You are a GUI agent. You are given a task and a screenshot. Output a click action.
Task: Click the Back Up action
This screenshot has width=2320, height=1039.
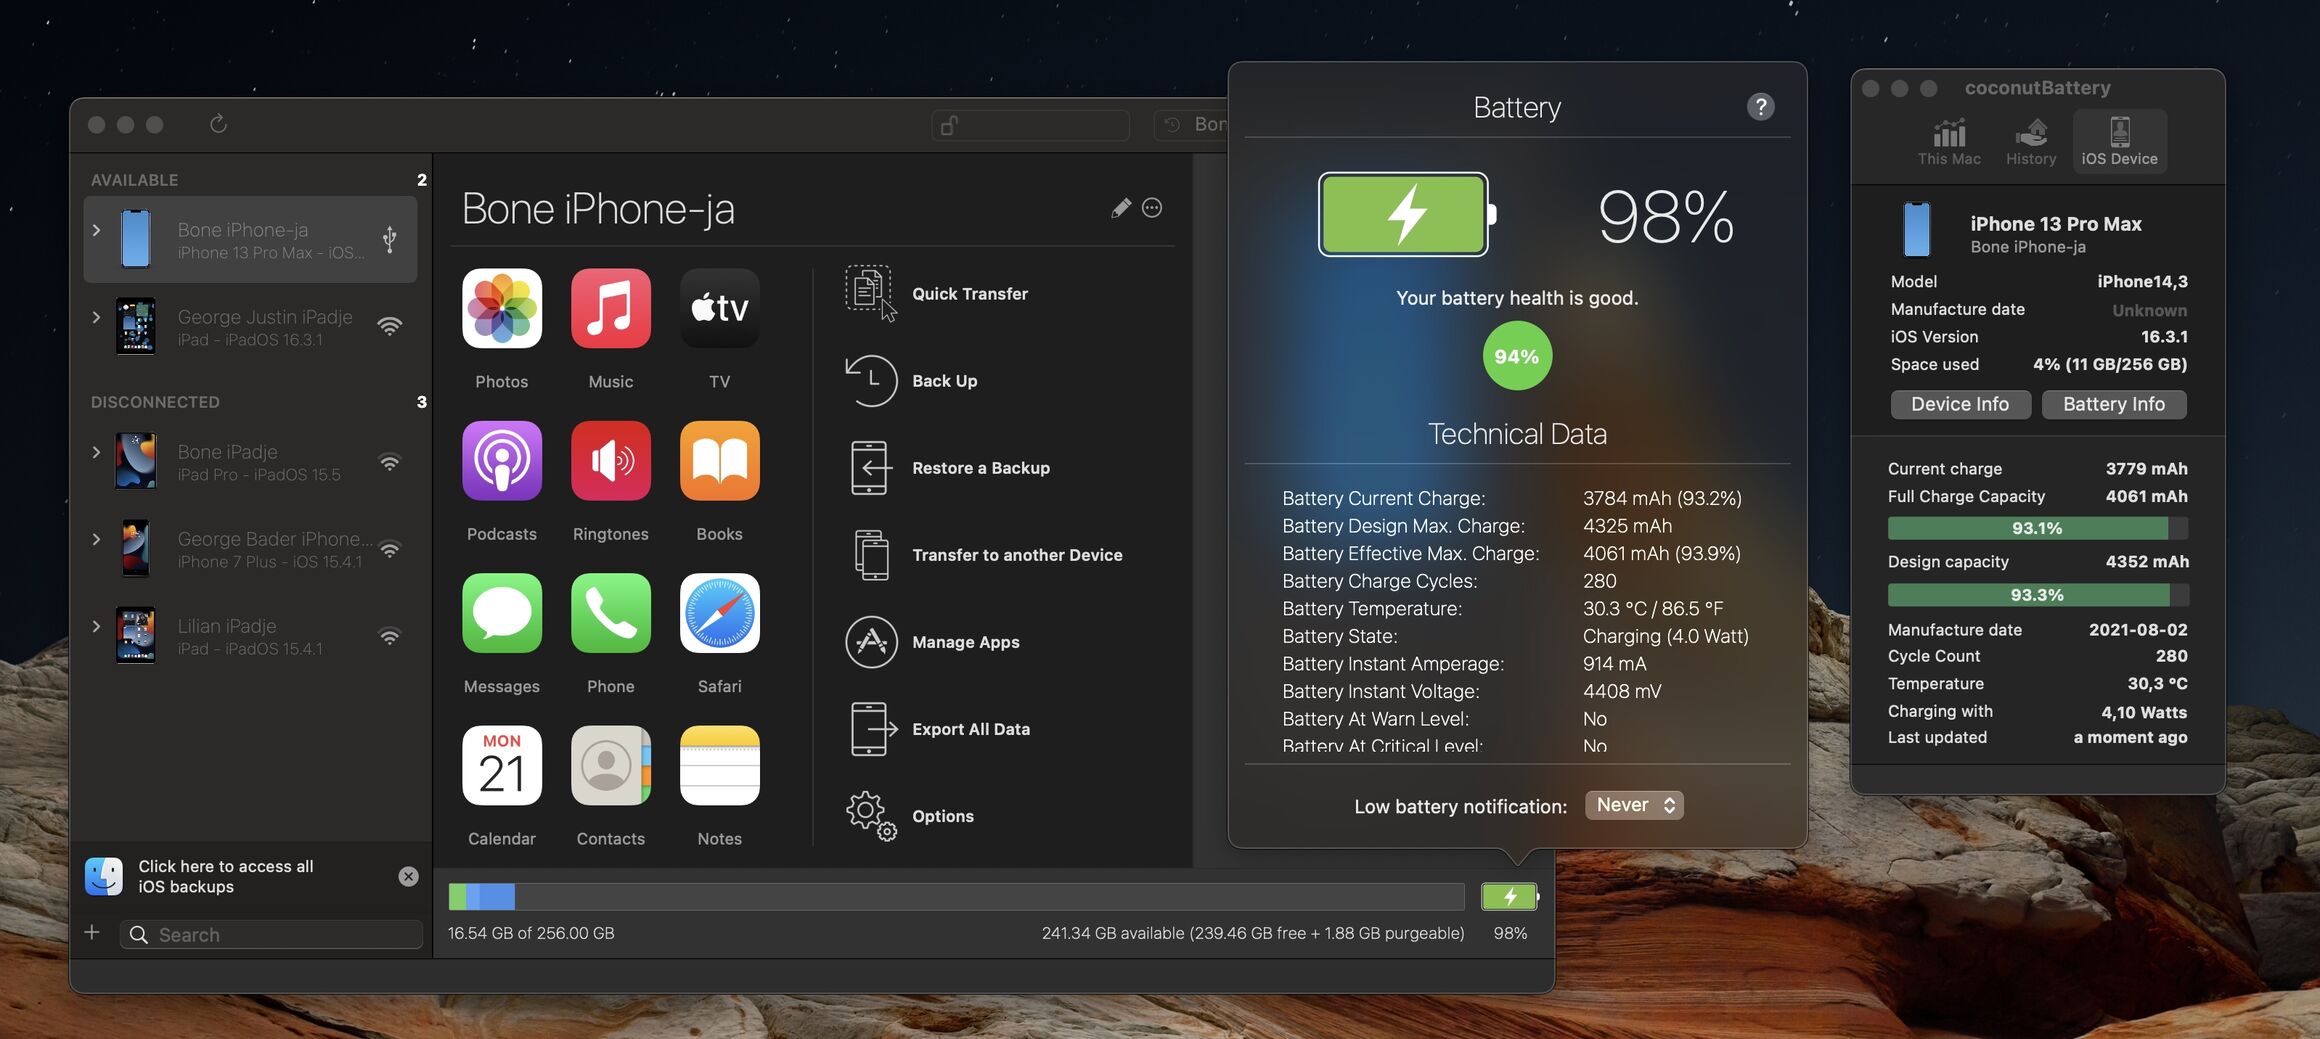click(911, 381)
